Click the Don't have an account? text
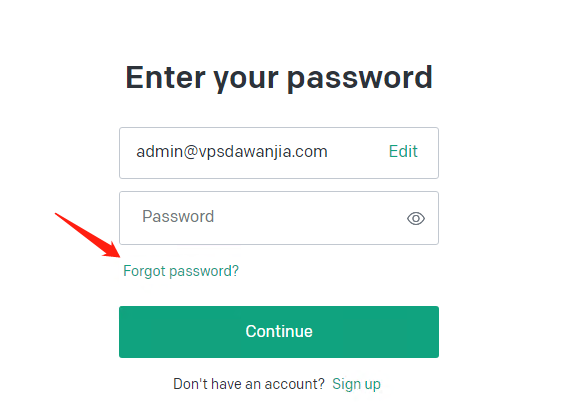 (x=249, y=384)
